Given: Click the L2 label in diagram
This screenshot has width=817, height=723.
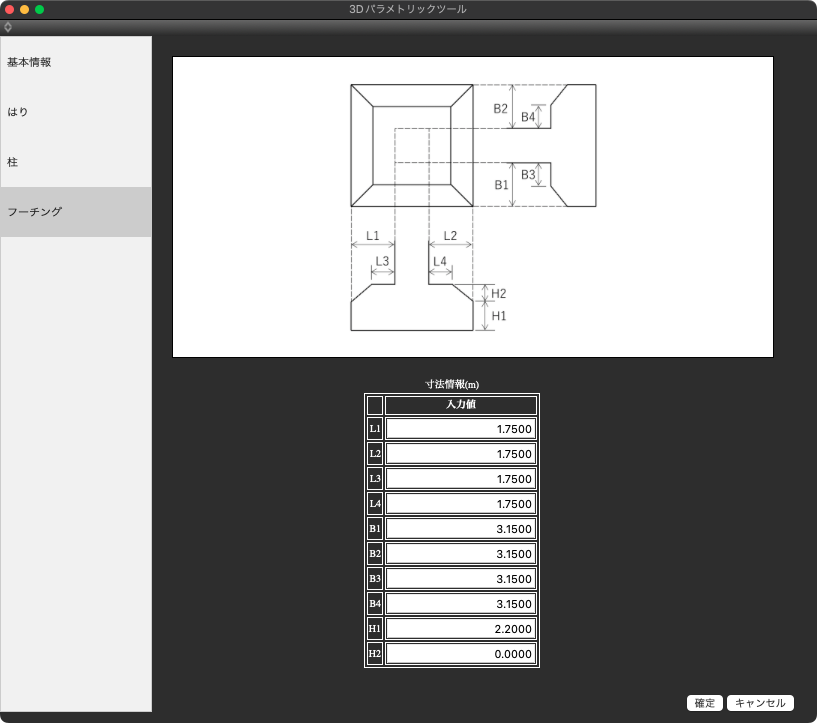Looking at the screenshot, I should tap(450, 235).
